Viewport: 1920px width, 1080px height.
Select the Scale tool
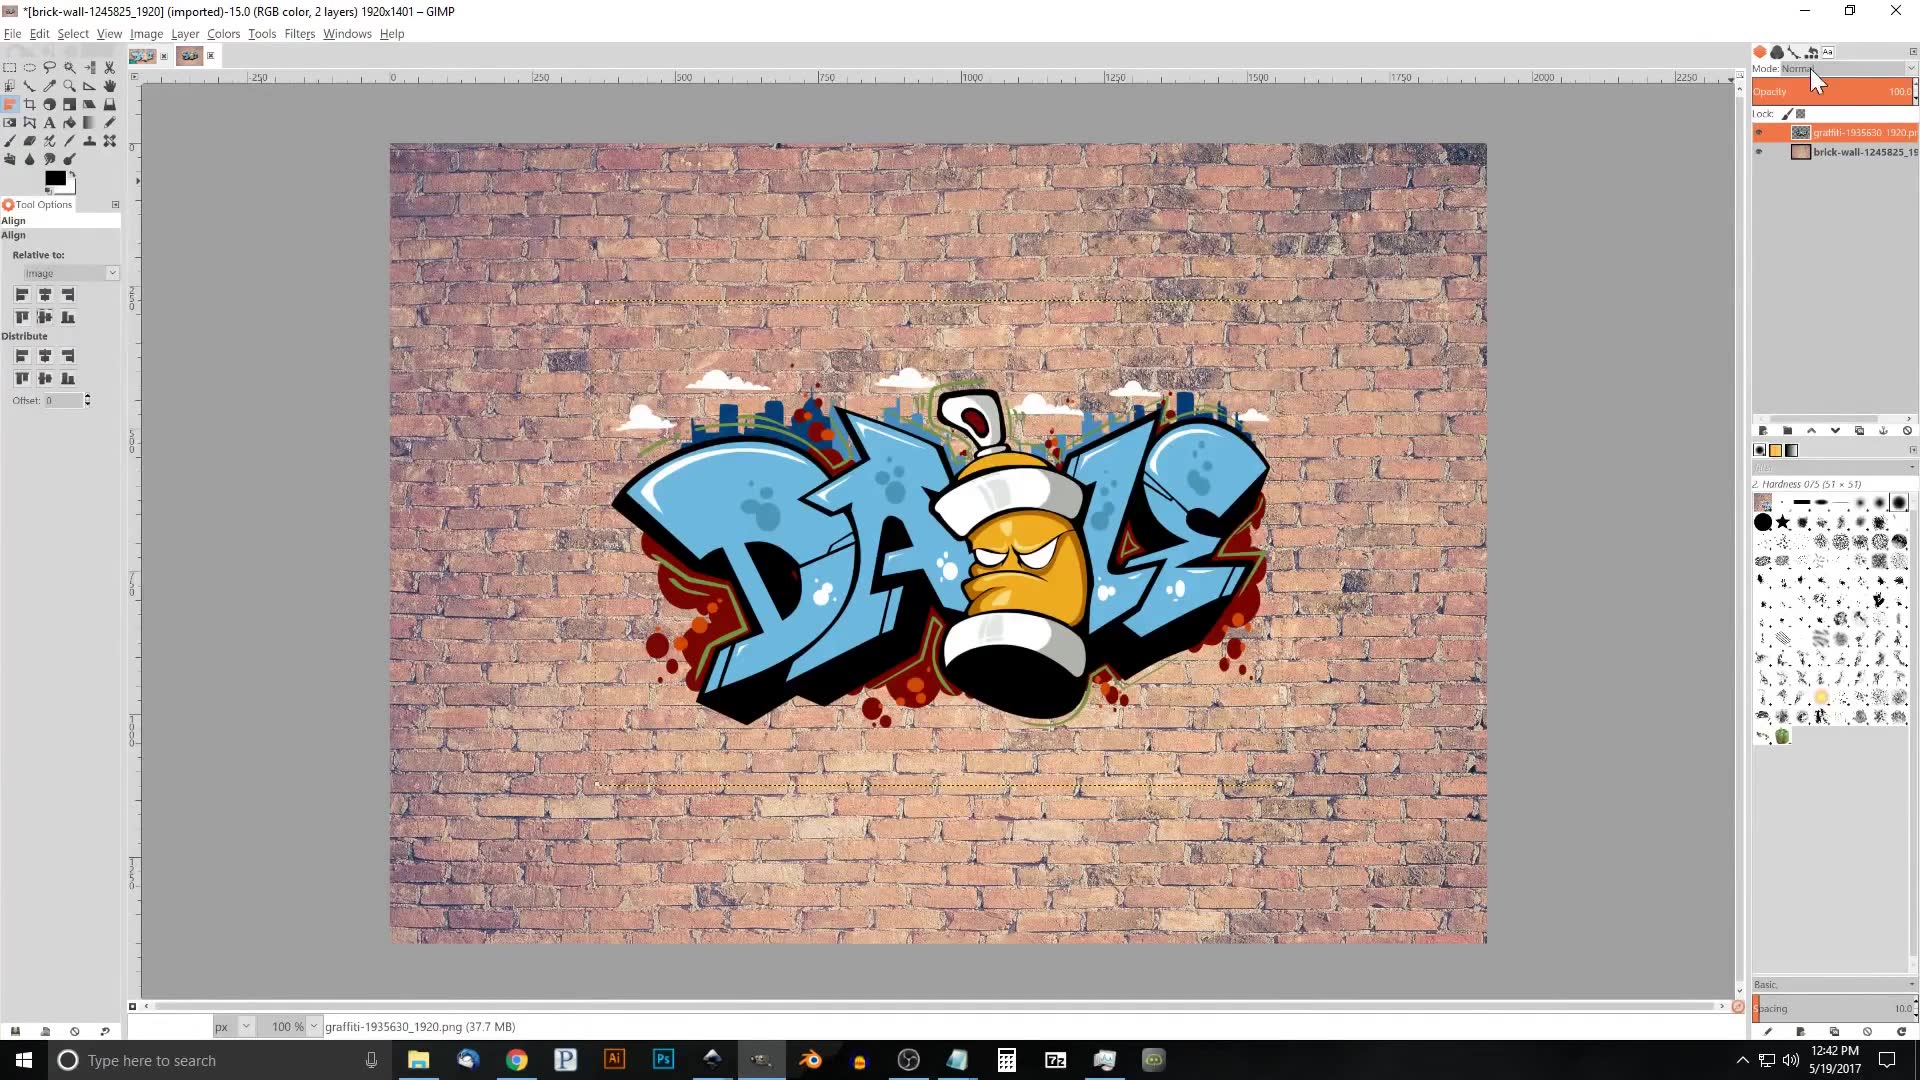[x=70, y=104]
